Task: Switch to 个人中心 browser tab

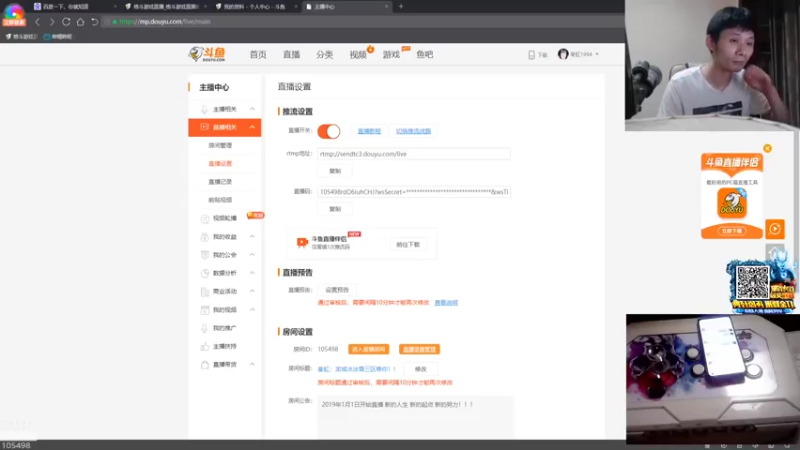Action: pos(257,7)
